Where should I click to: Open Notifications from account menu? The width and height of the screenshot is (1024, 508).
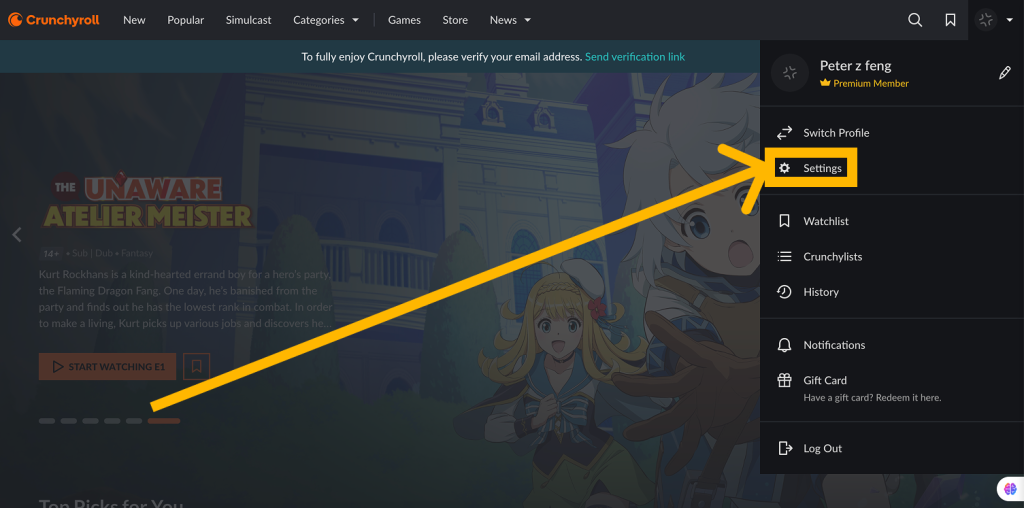[x=892, y=345]
